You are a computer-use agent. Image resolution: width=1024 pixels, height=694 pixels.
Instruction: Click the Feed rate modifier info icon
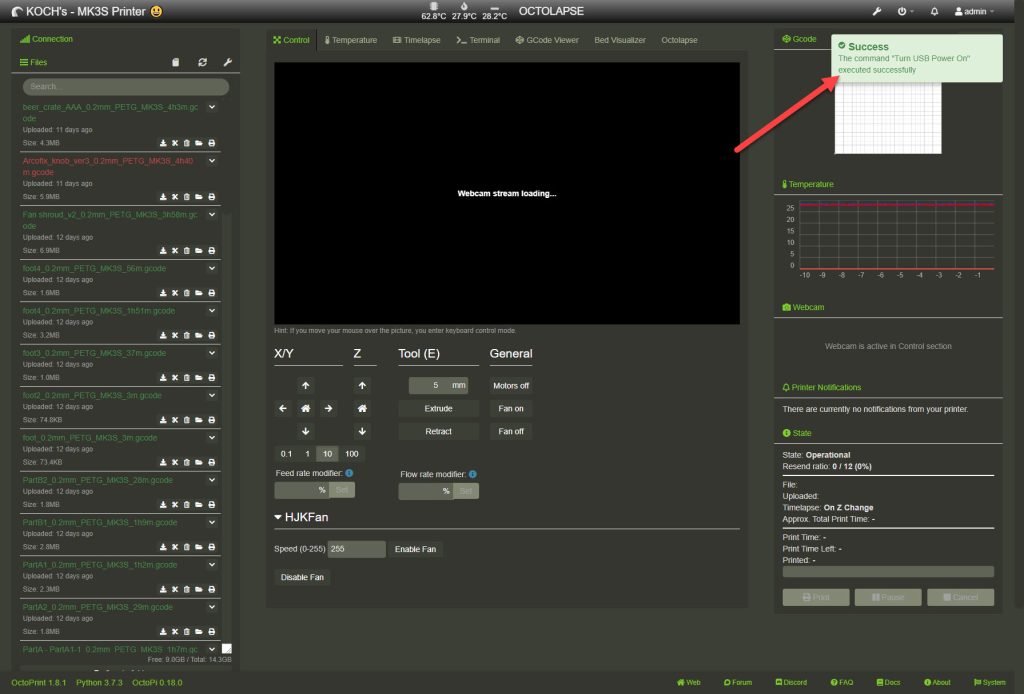point(349,473)
